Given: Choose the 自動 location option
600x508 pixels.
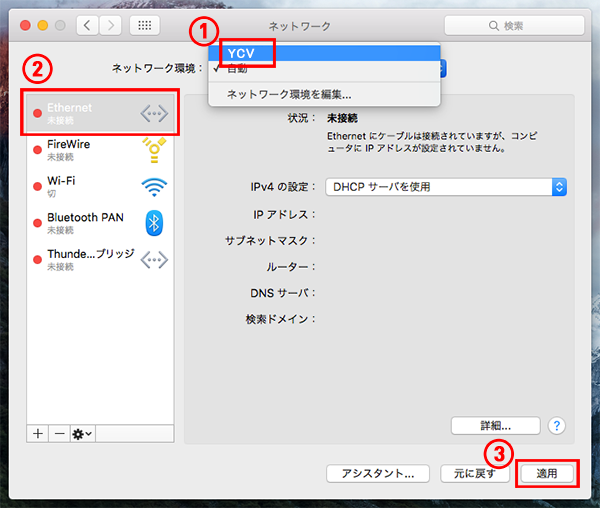Looking at the screenshot, I should (324, 69).
